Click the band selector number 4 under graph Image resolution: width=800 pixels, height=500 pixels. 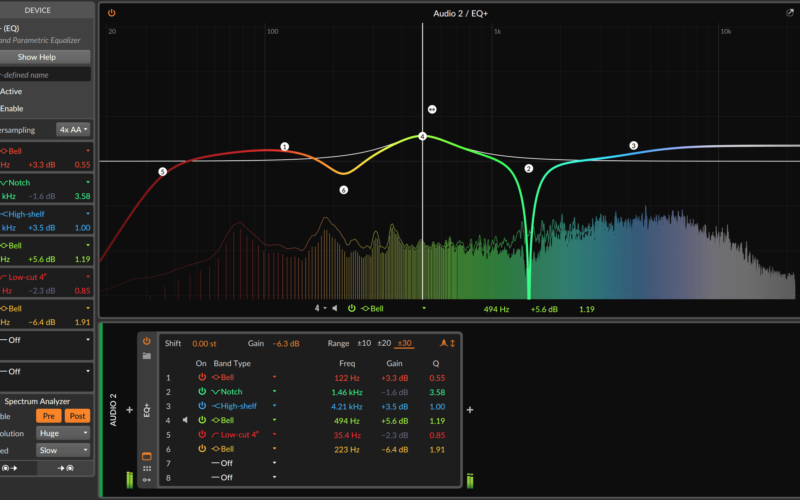317,308
